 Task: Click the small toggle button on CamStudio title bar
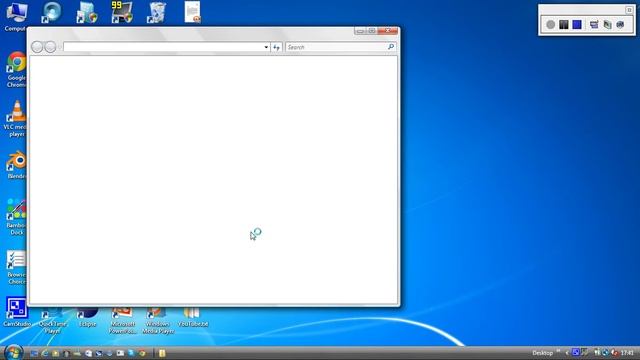(629, 10)
